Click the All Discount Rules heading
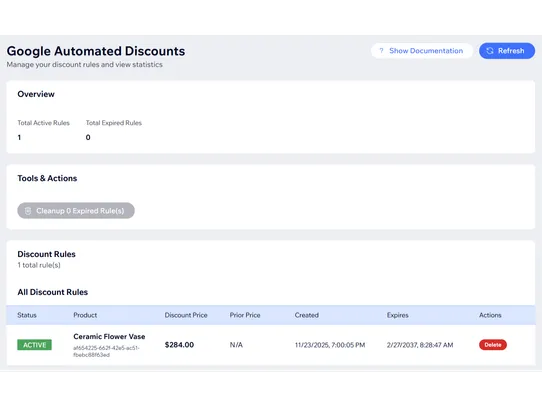The width and height of the screenshot is (542, 407). coord(53,292)
